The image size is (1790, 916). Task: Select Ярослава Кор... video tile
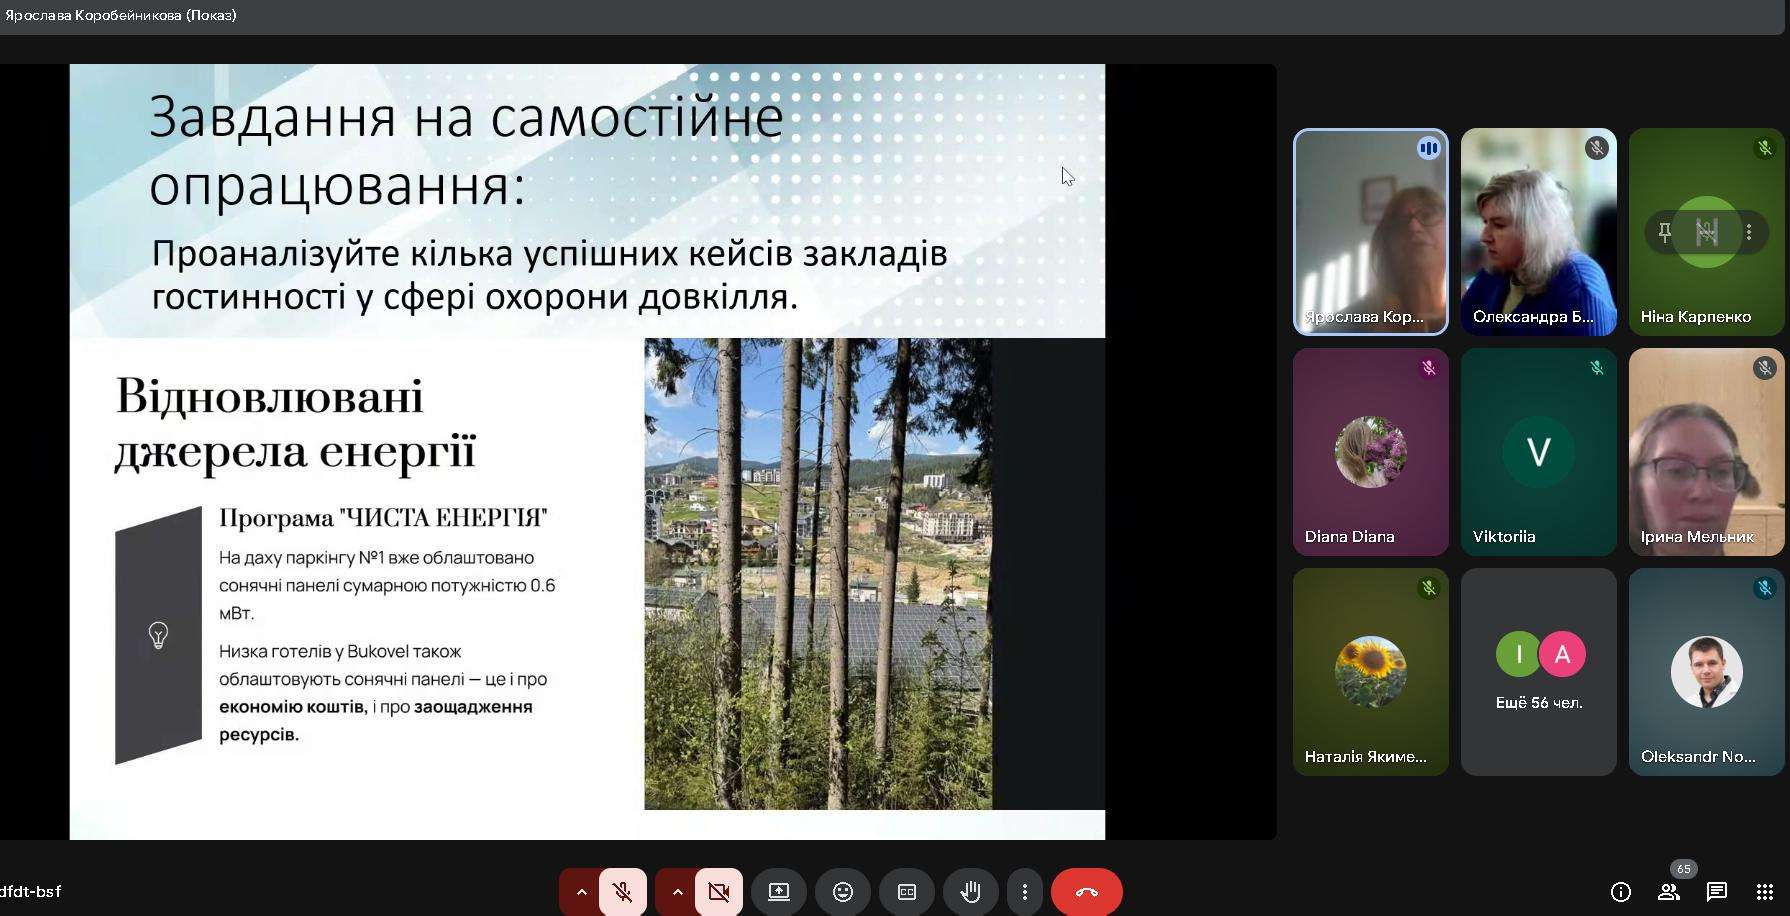click(1370, 232)
